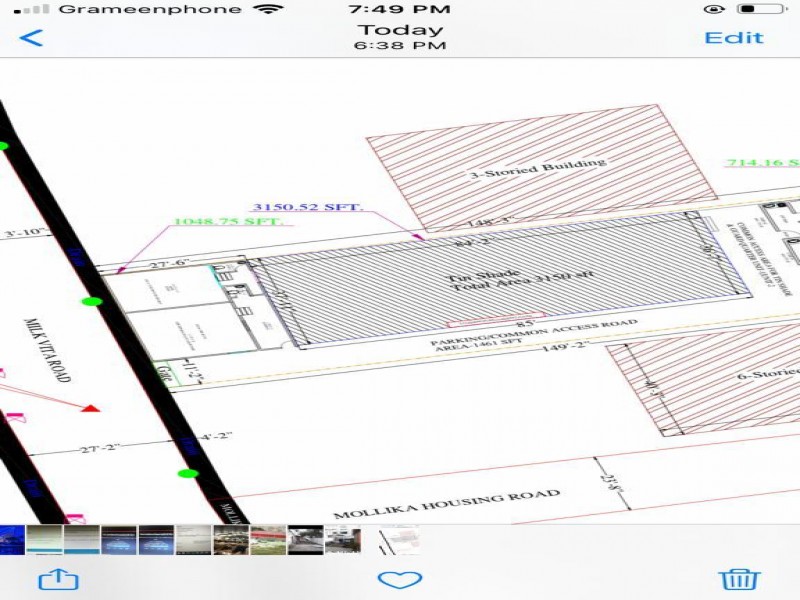Tap the Wi-Fi status icon

pos(268,9)
